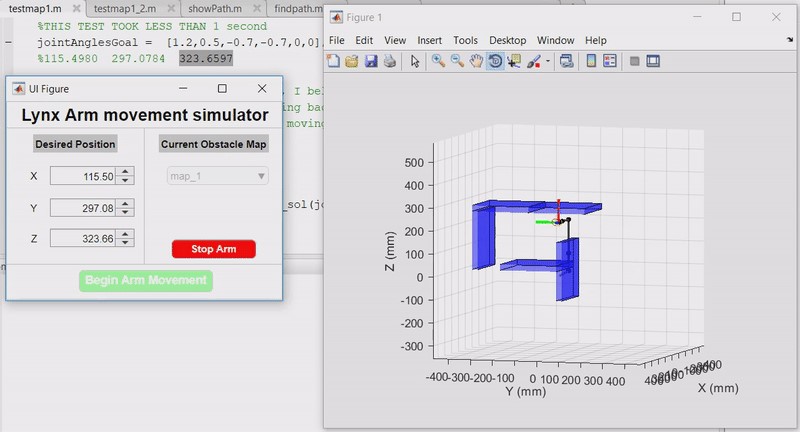800x432 pixels.
Task: Click the Open File folder icon
Action: pos(352,61)
